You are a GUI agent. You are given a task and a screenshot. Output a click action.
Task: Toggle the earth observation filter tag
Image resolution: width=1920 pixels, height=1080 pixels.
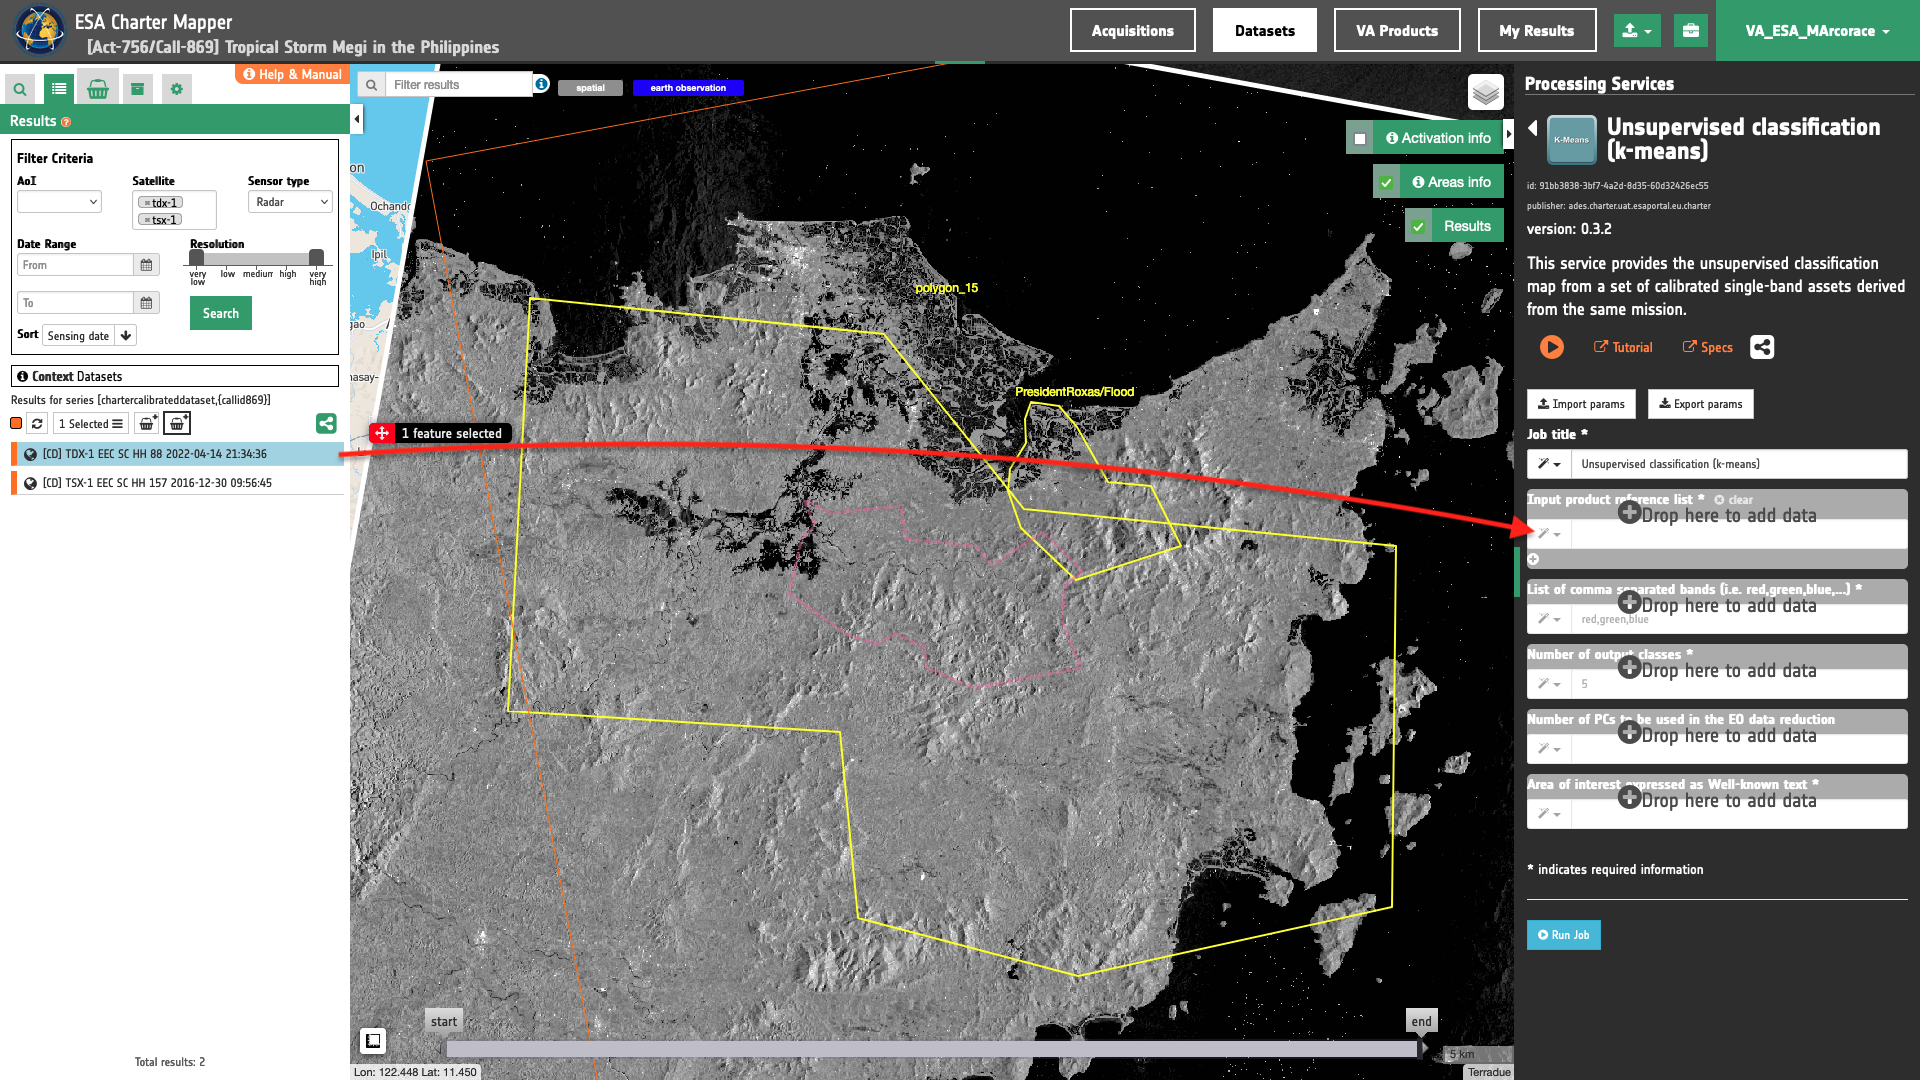[x=688, y=88]
